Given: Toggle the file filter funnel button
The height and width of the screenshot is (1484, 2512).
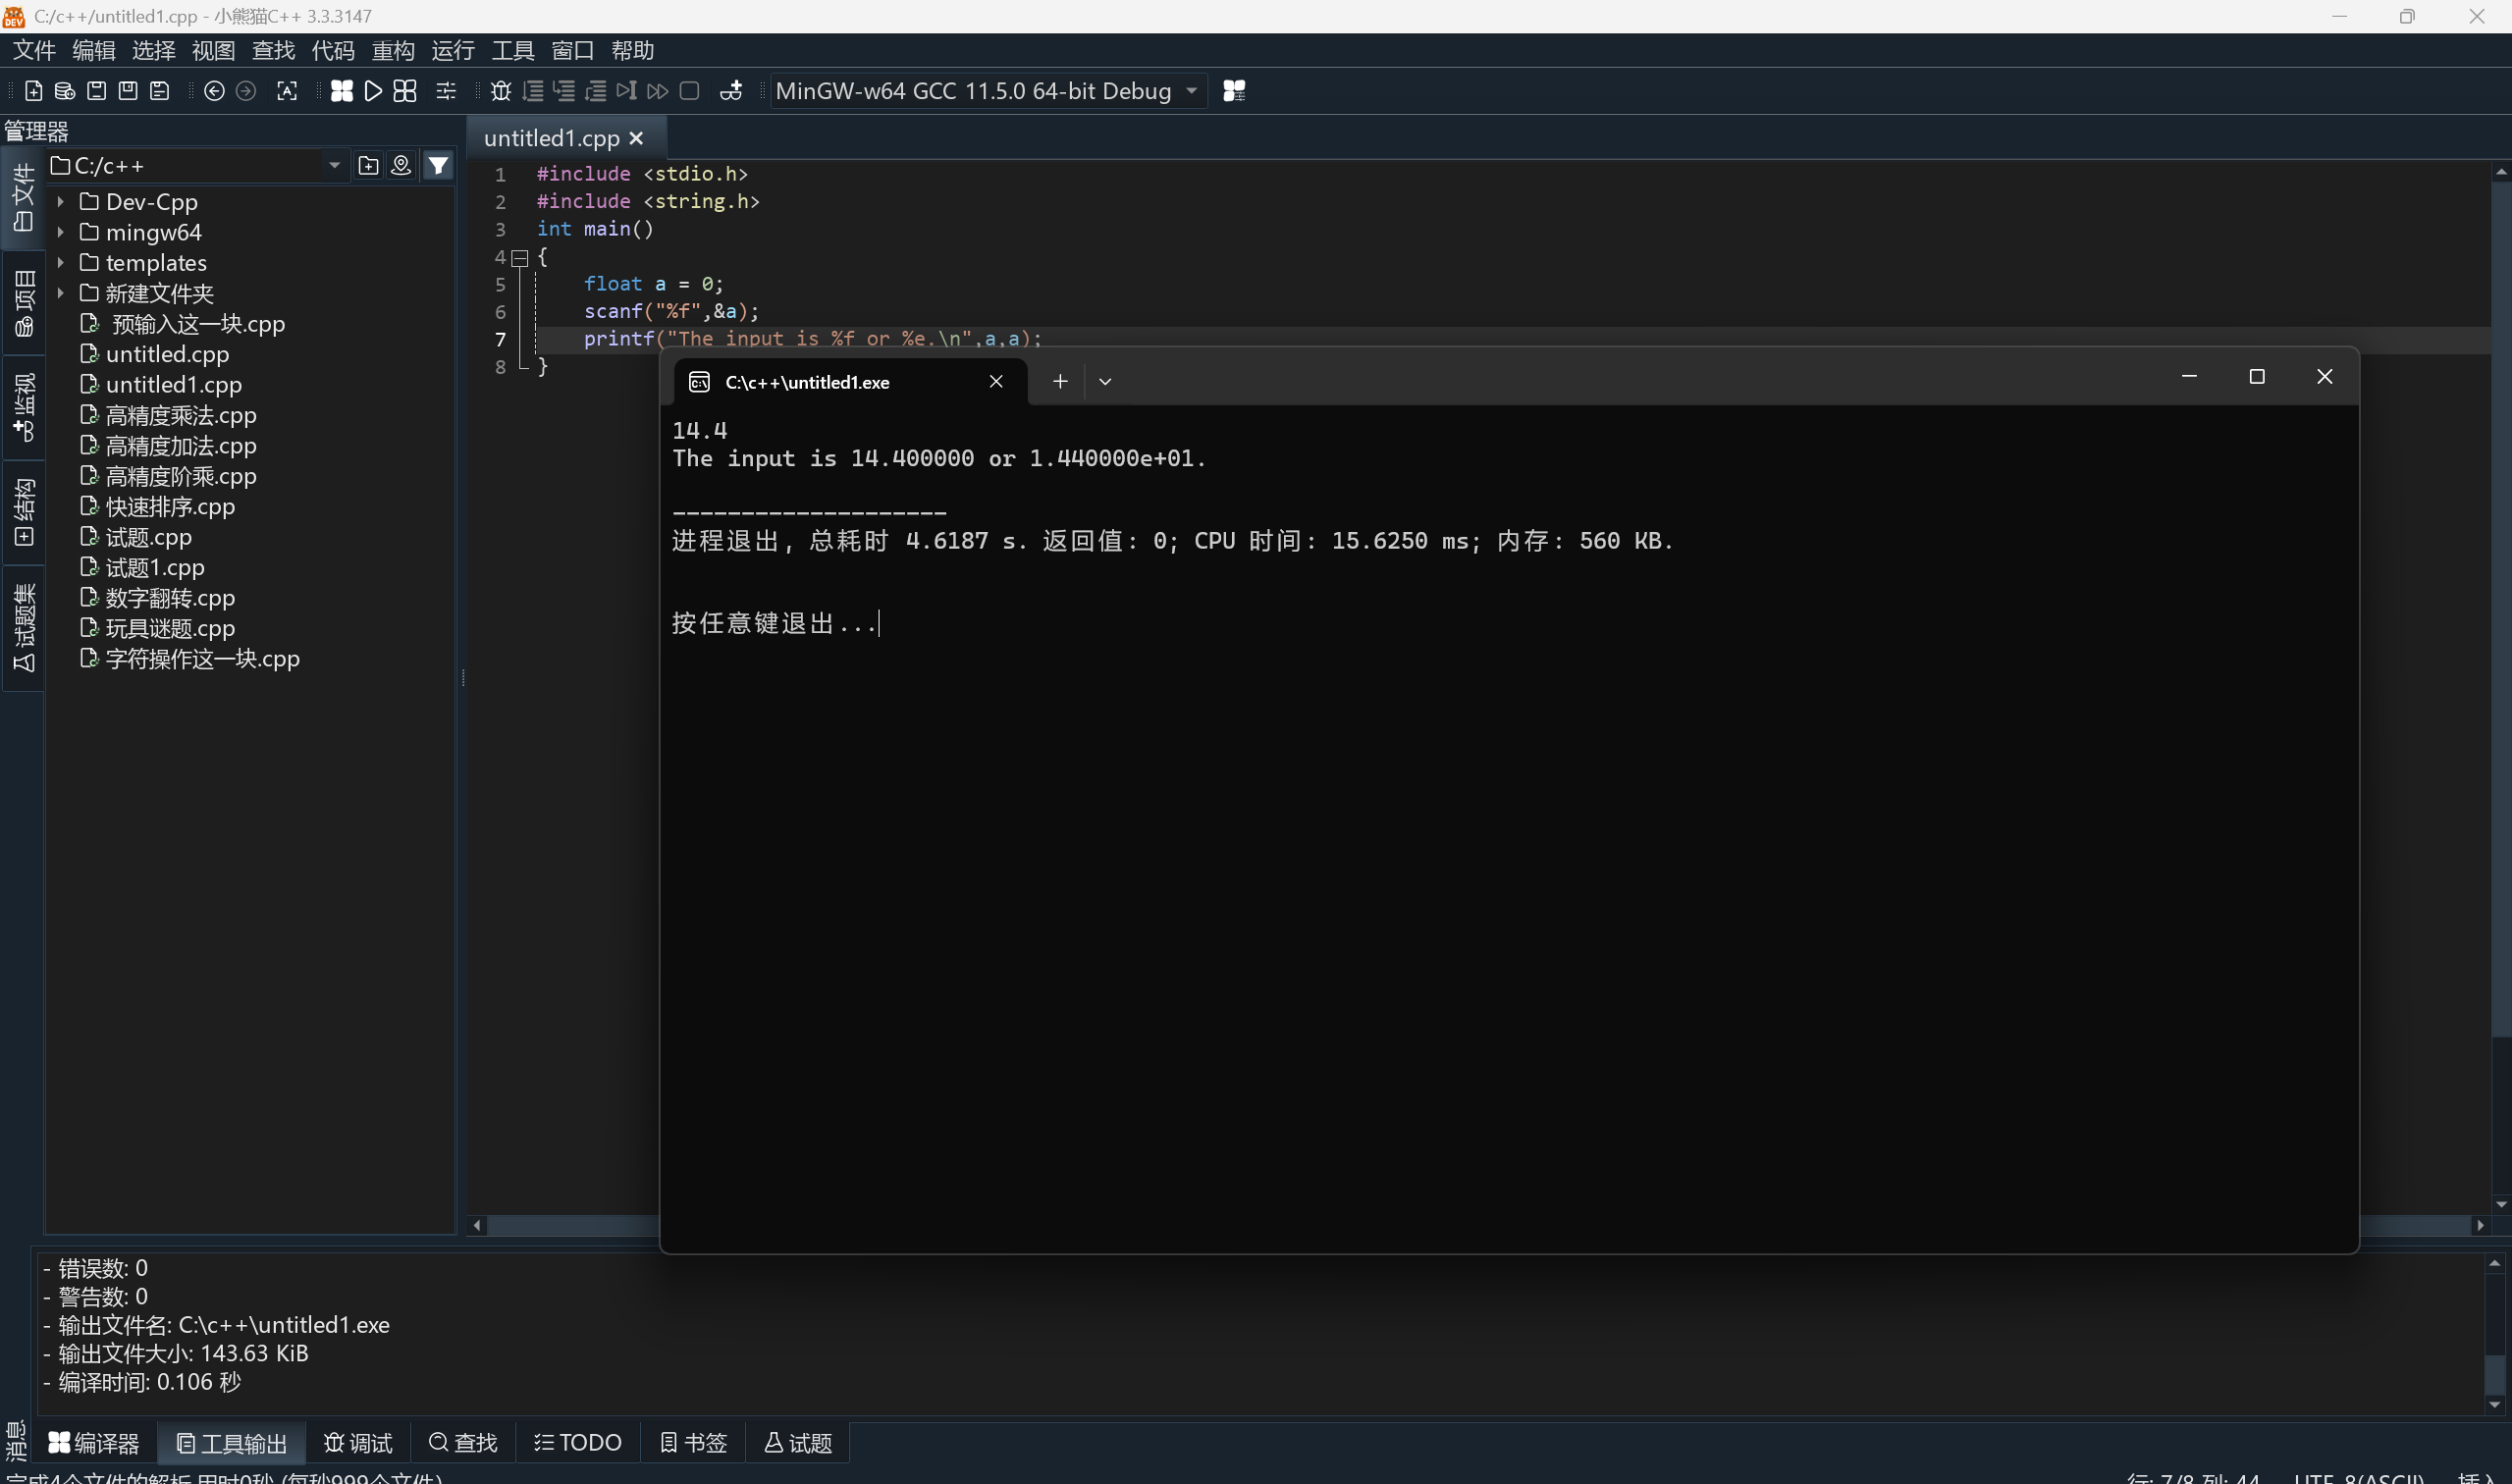Looking at the screenshot, I should point(438,165).
